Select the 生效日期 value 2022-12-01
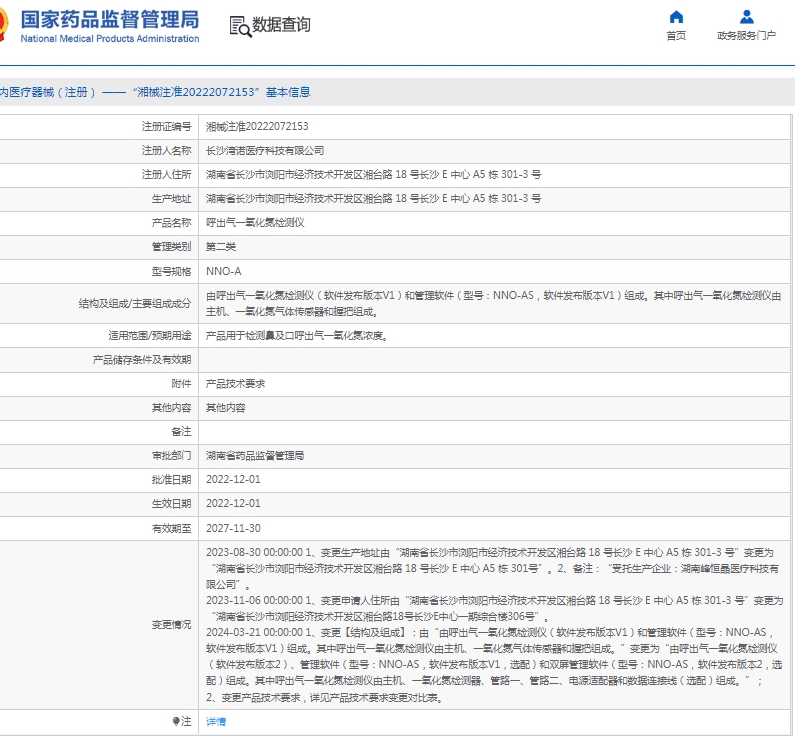The image size is (795, 742). click(x=233, y=503)
